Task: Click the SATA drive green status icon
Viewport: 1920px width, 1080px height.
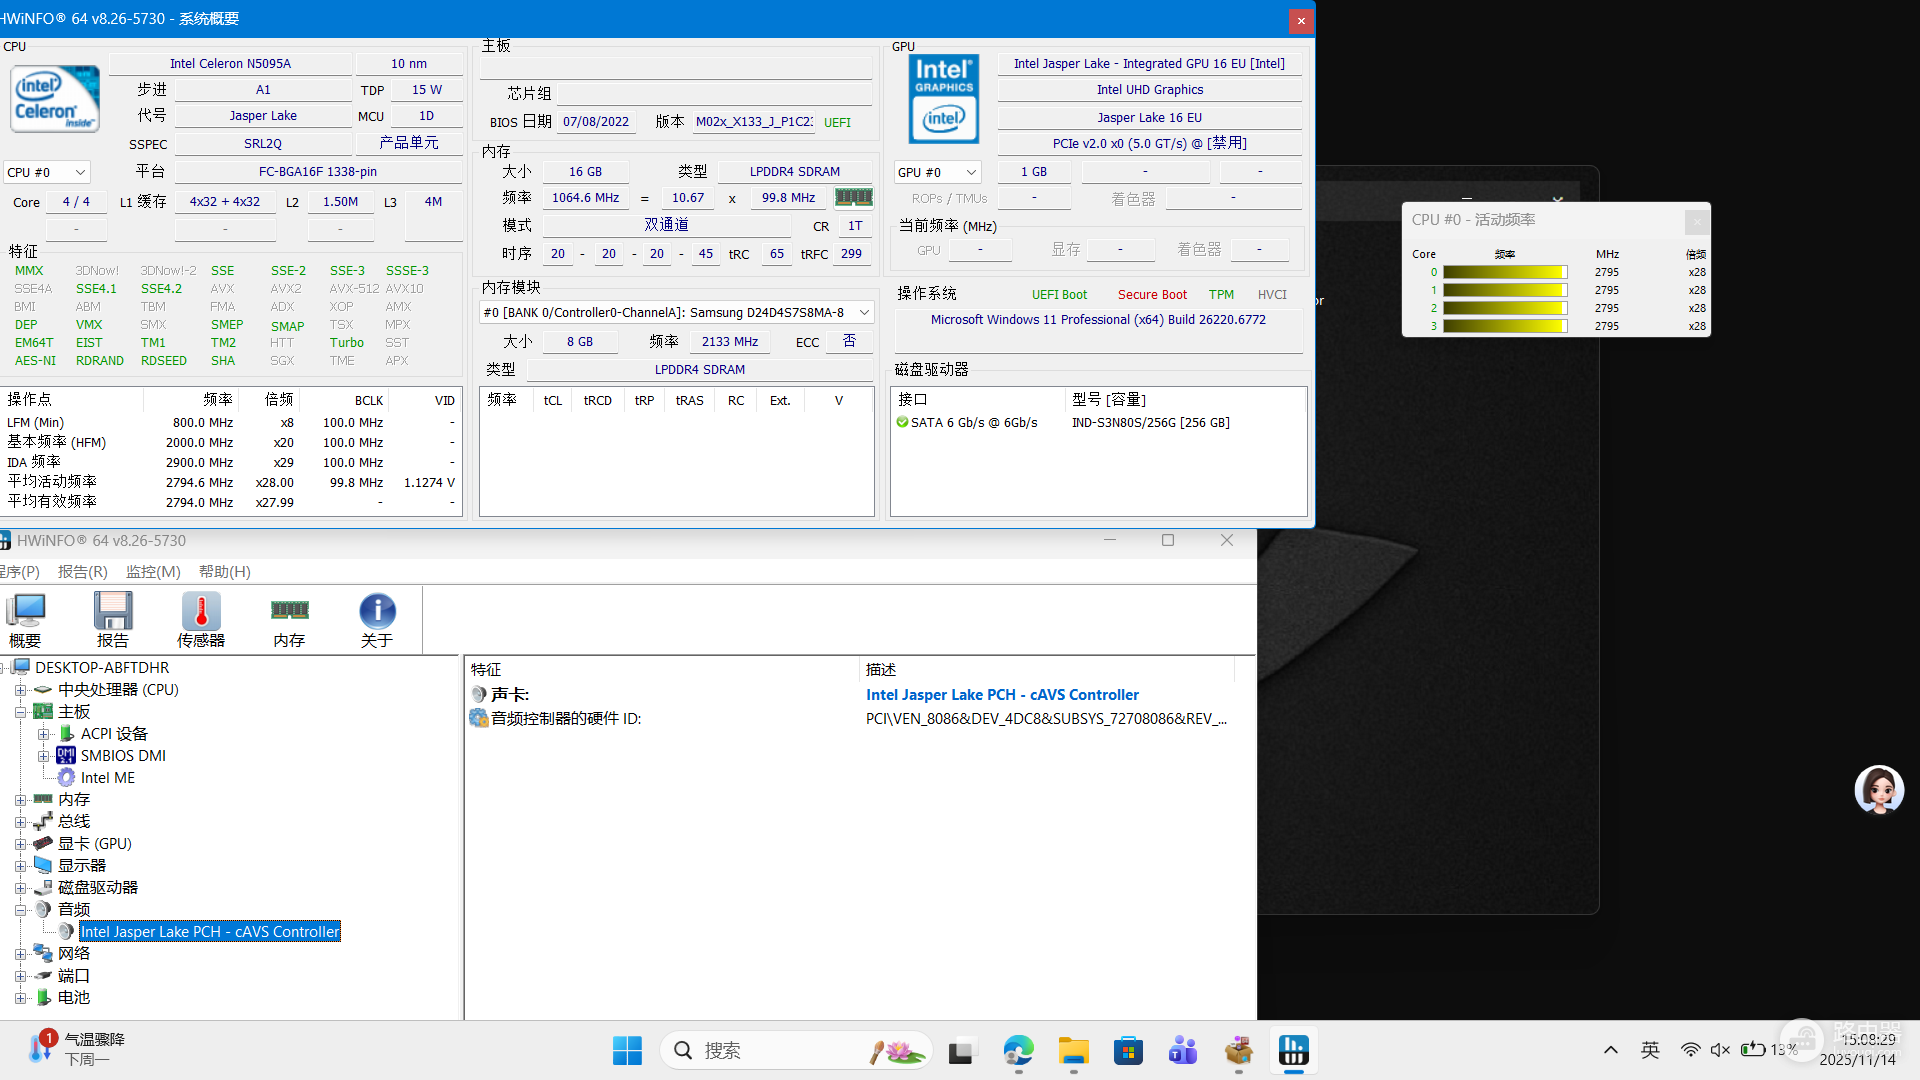Action: click(x=902, y=422)
